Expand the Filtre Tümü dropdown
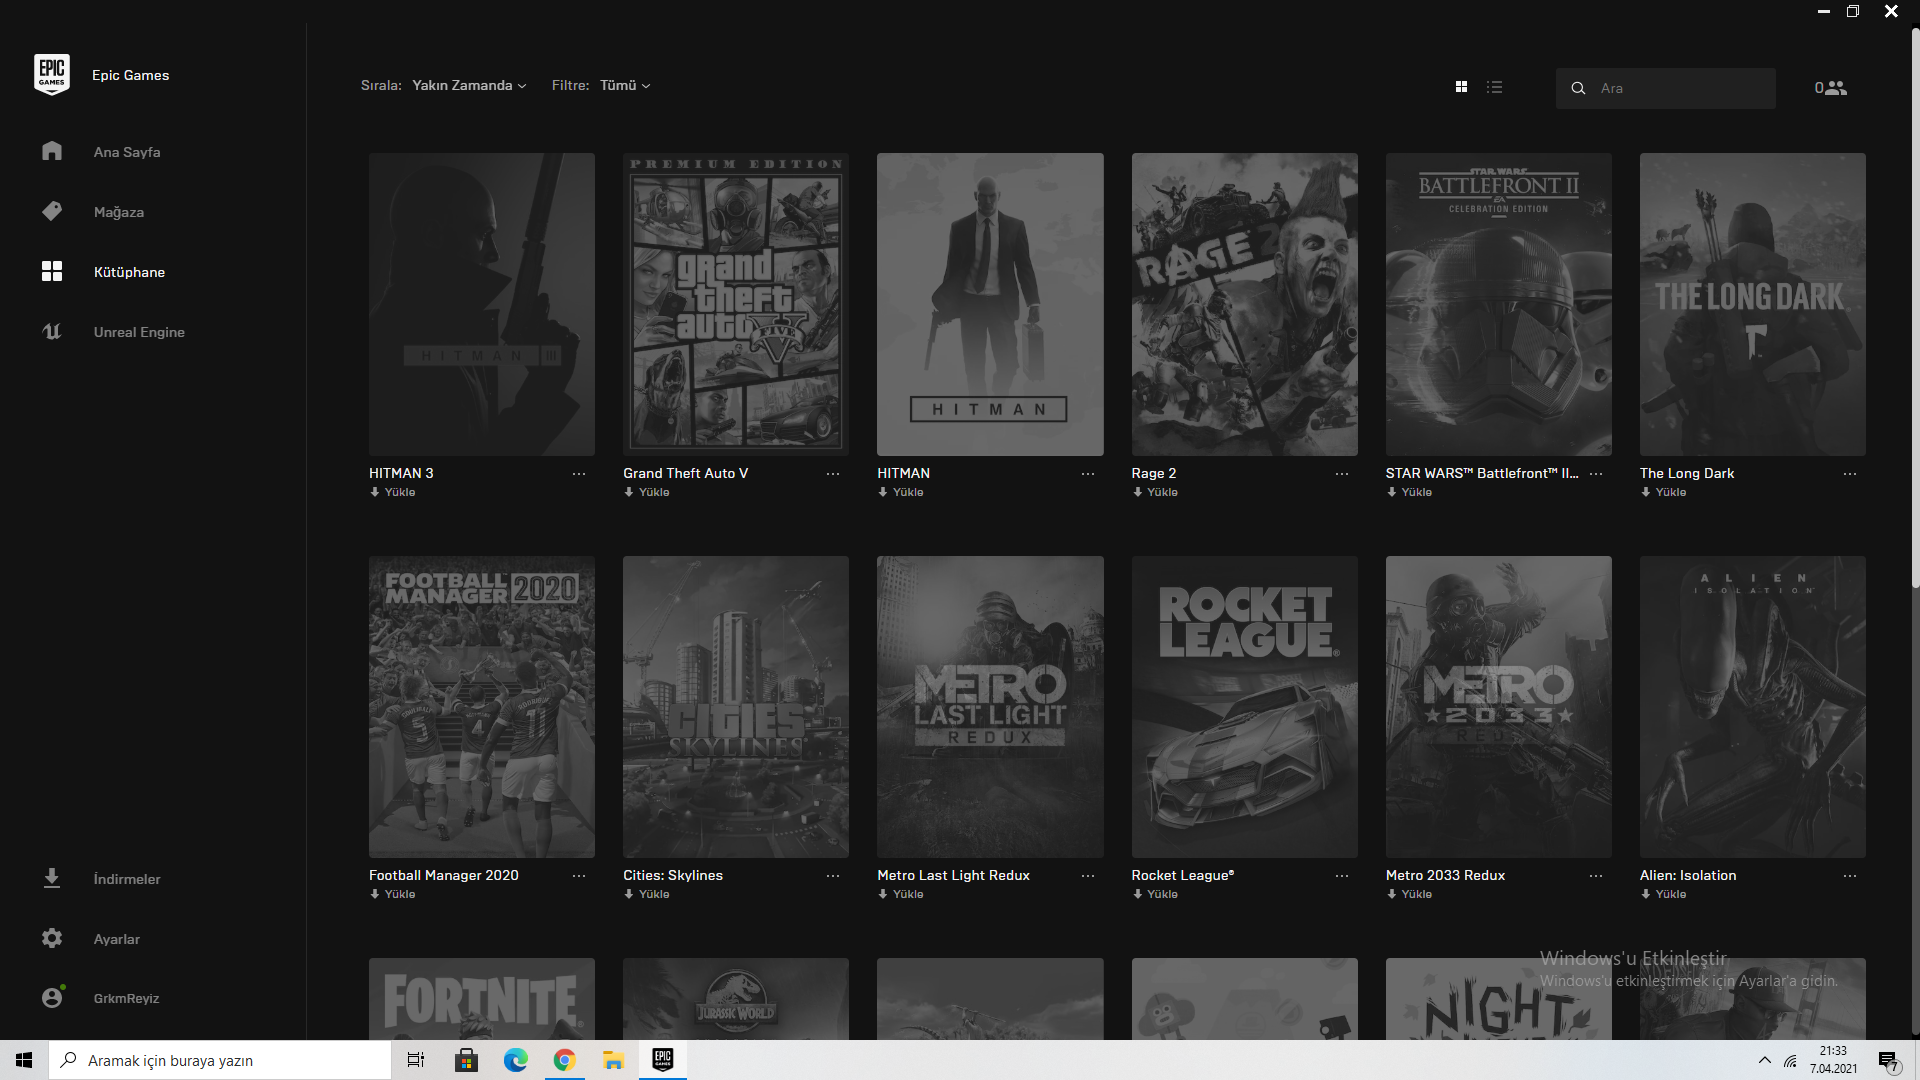This screenshot has height=1080, width=1920. click(625, 85)
